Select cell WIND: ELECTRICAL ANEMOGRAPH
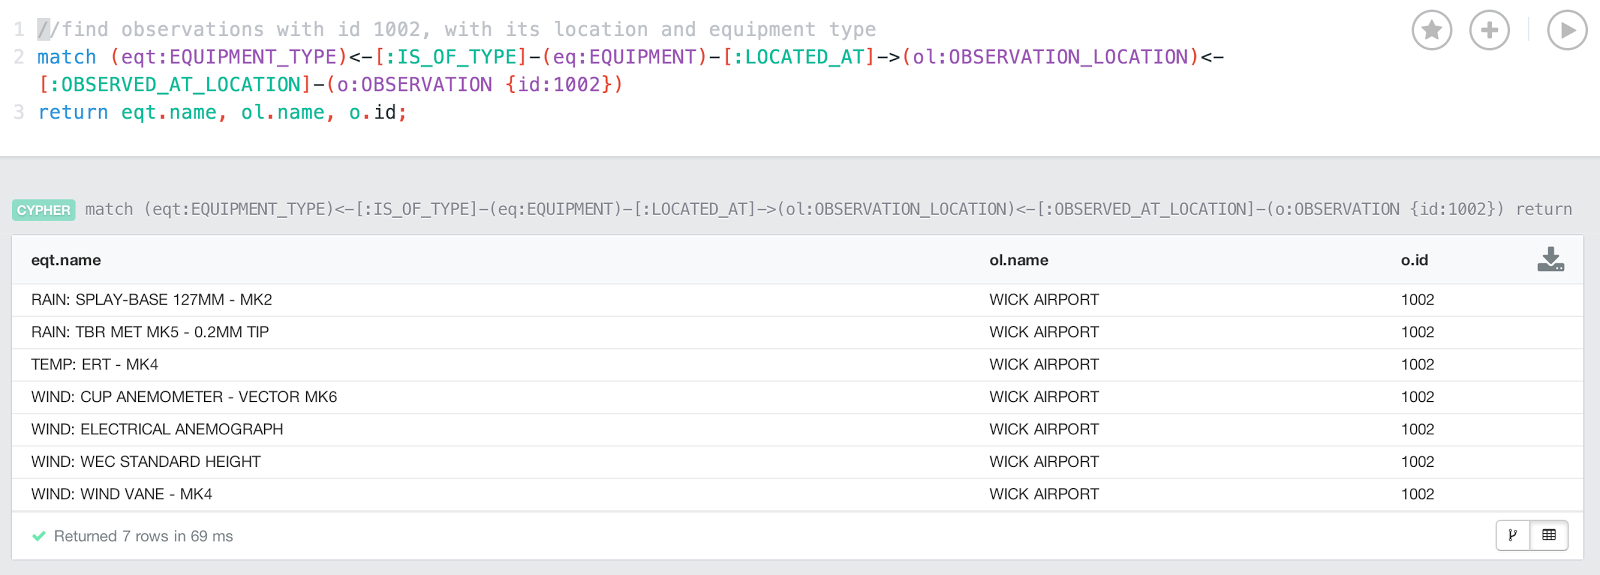Image resolution: width=1600 pixels, height=575 pixels. [x=157, y=429]
